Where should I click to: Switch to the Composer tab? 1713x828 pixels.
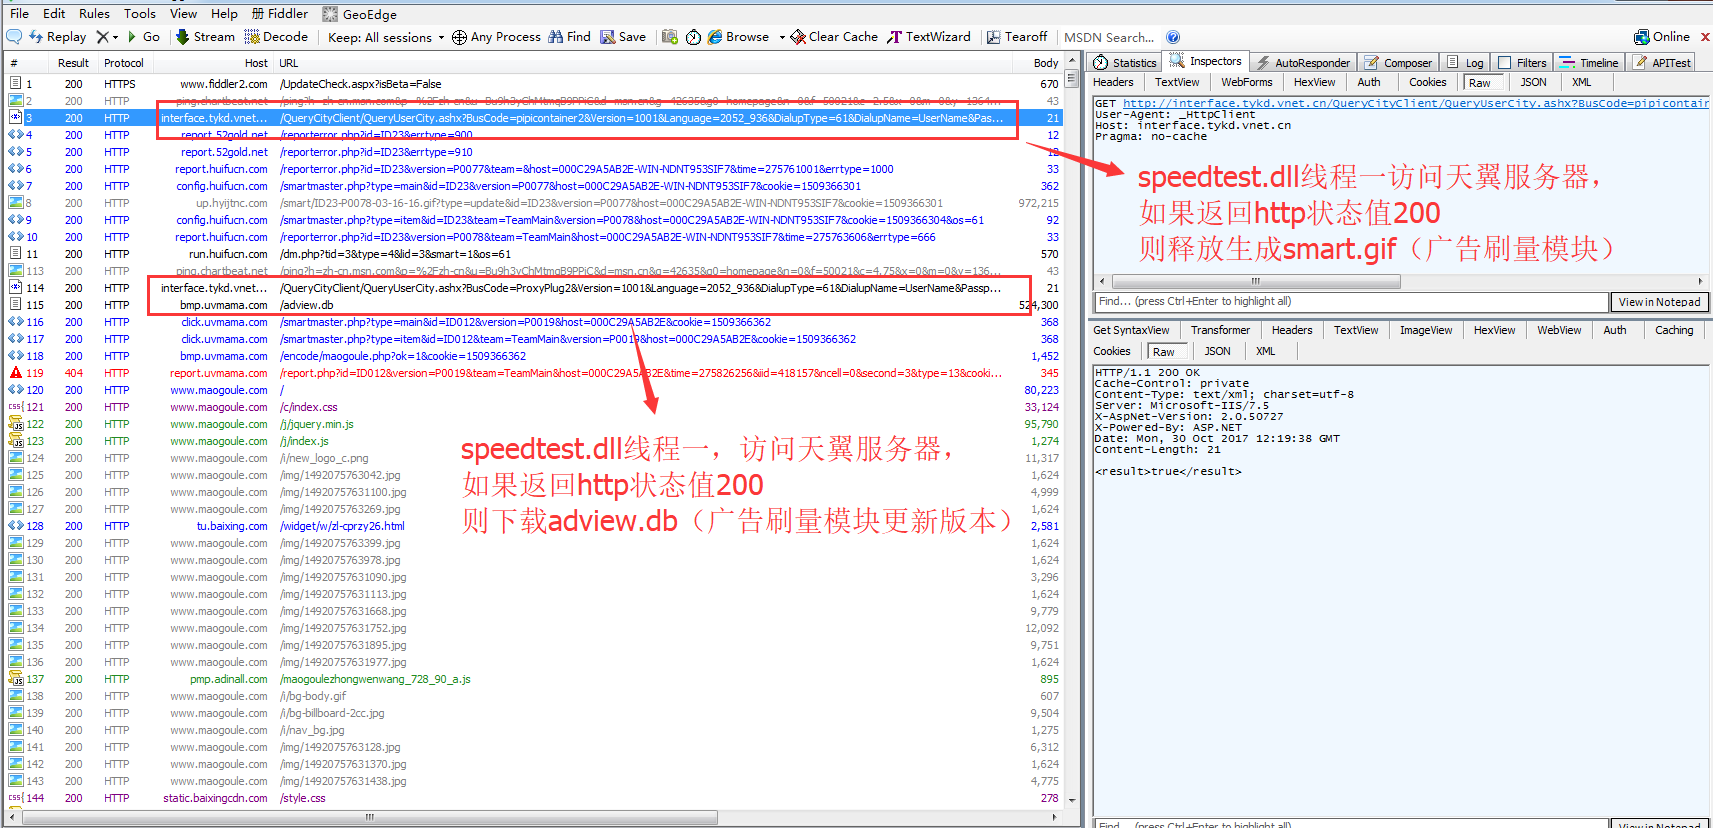pos(1398,62)
